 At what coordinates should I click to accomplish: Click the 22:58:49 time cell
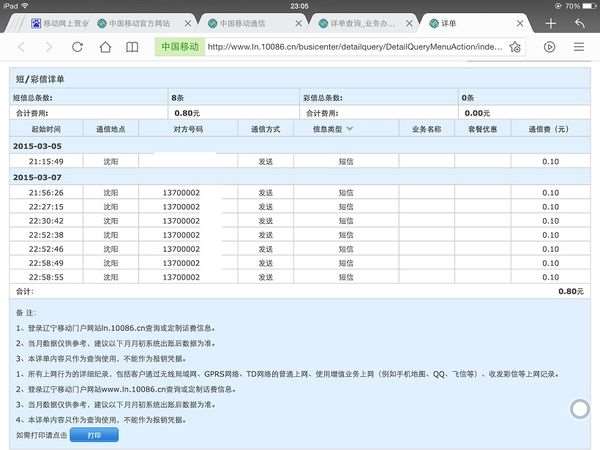[x=46, y=263]
